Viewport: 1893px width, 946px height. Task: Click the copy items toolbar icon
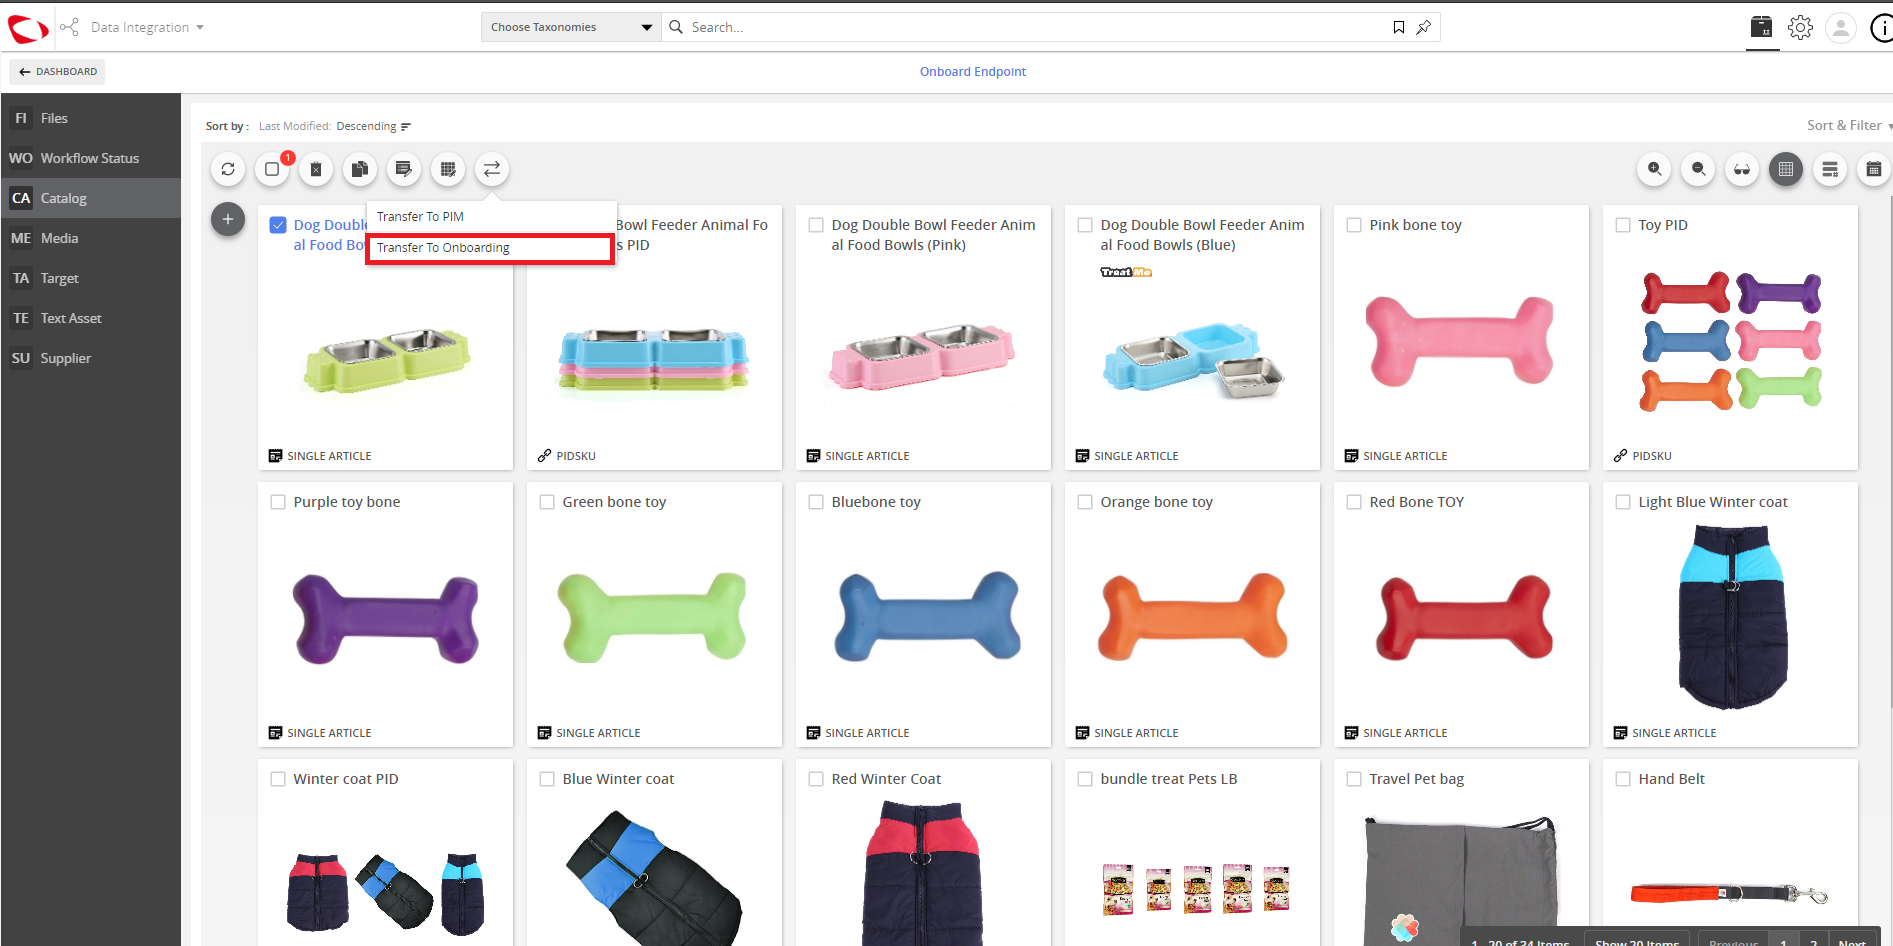[360, 169]
